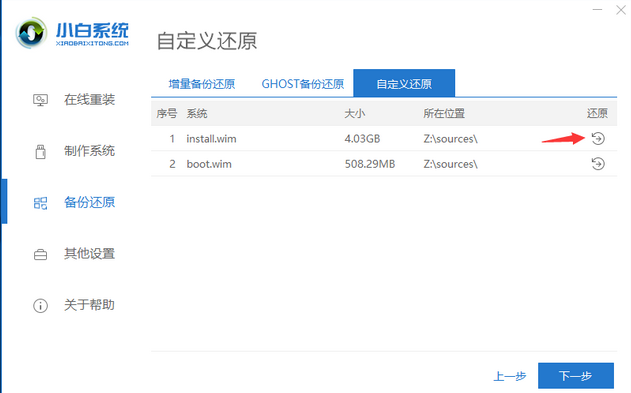This screenshot has width=631, height=393.
Task: Click the 大小 column header
Action: tap(355, 113)
